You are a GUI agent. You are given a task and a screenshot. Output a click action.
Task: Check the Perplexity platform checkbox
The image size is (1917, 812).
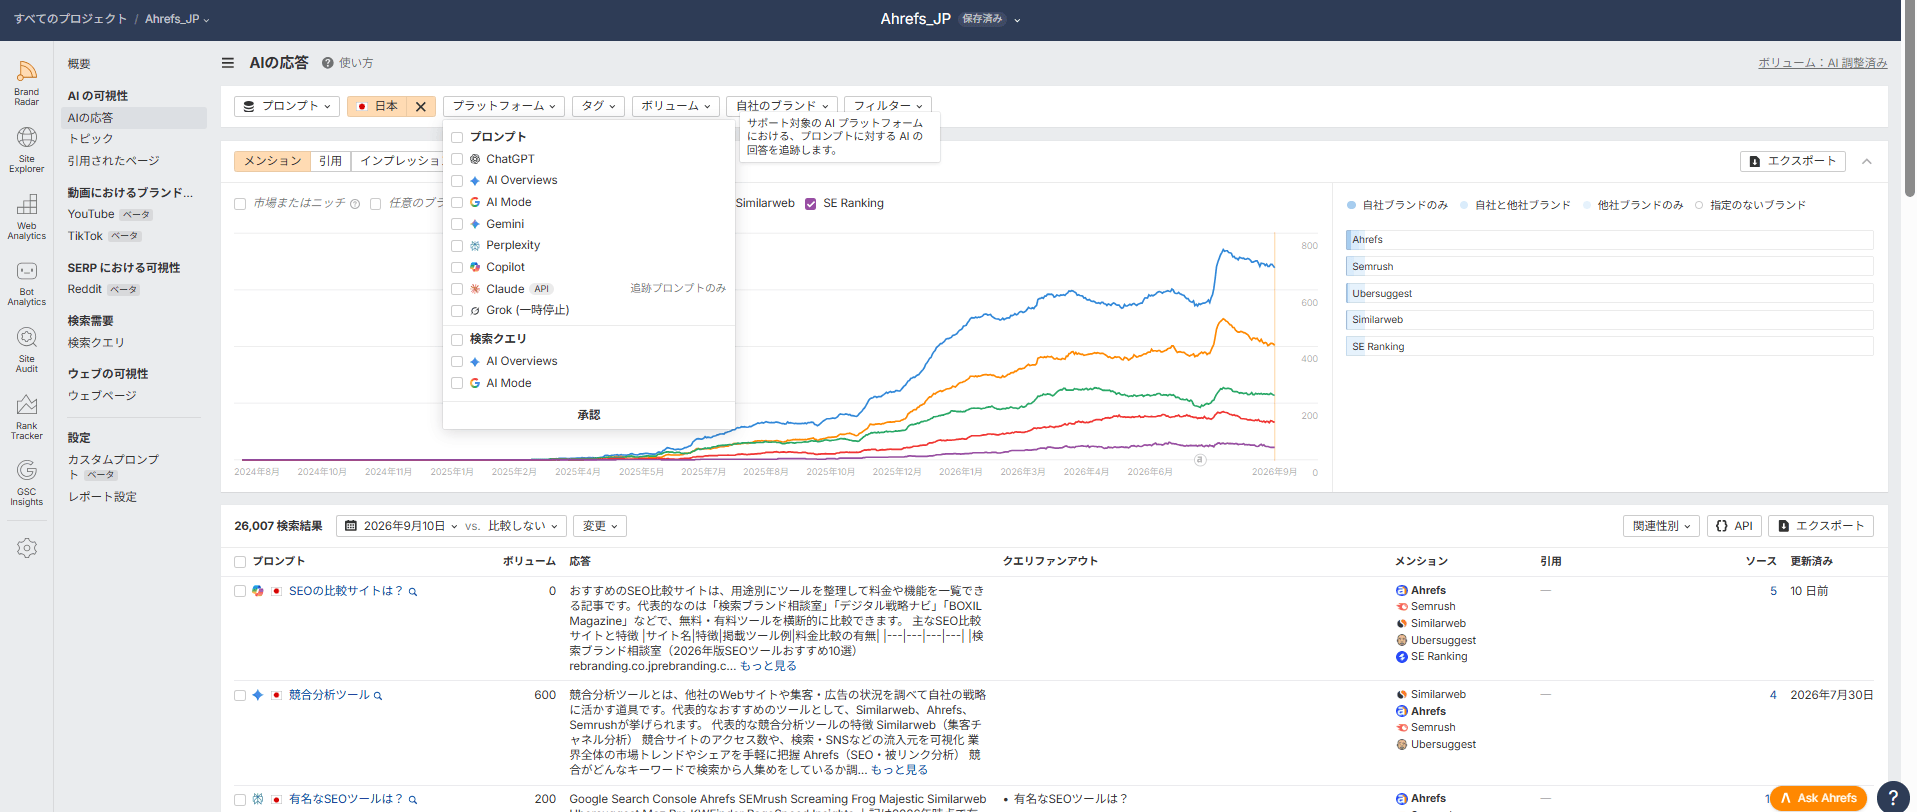tap(457, 246)
